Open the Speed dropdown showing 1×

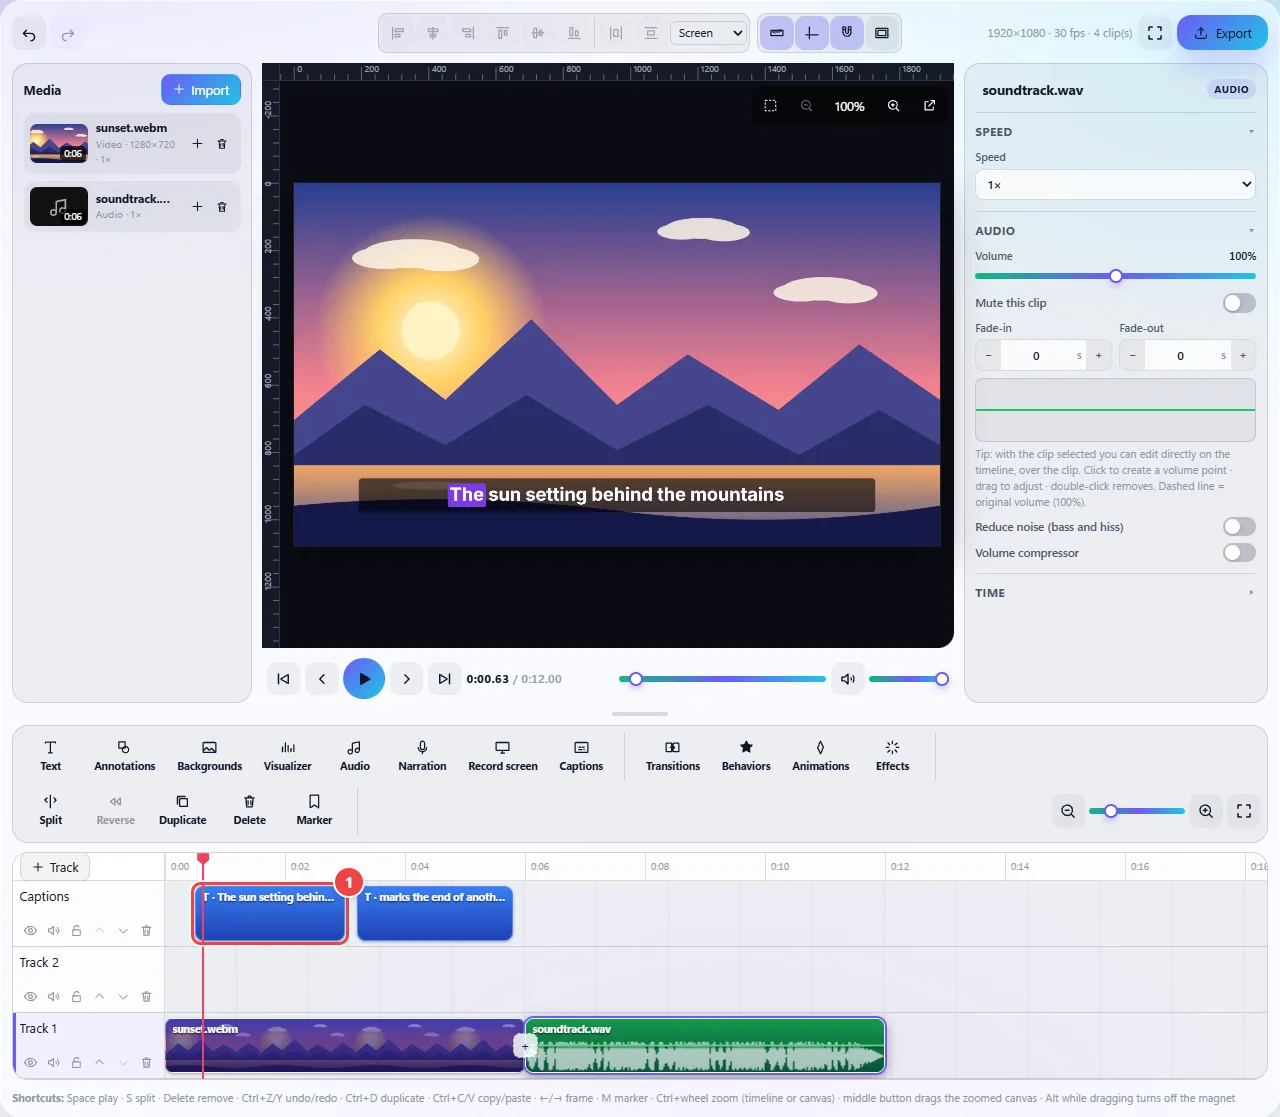1115,185
